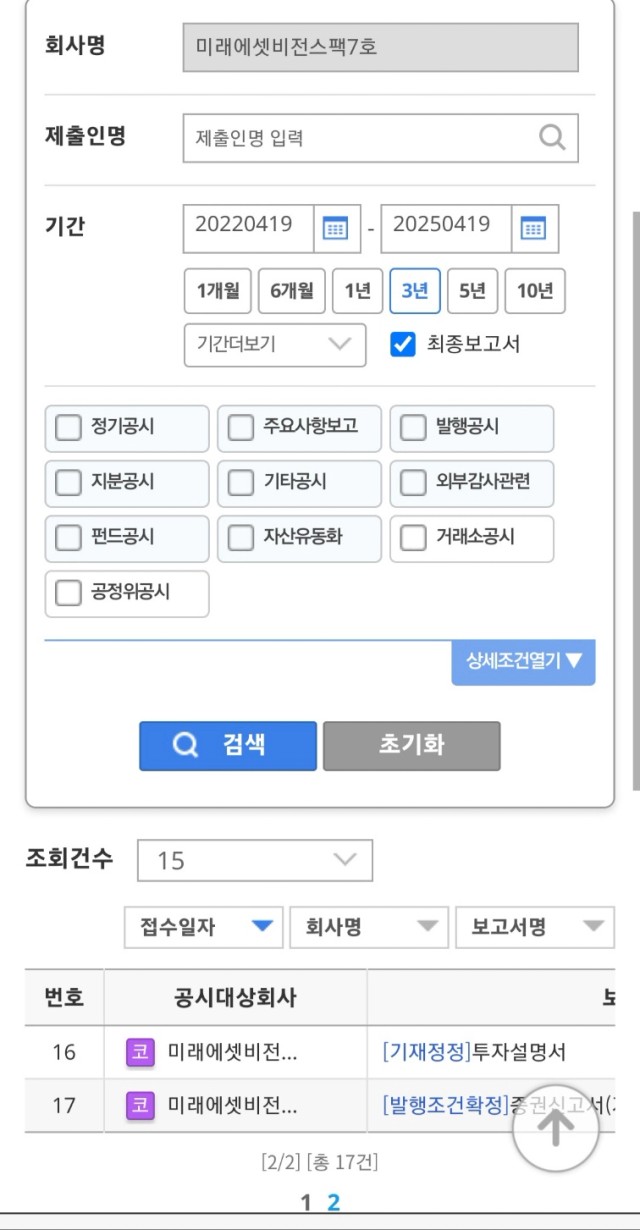The height and width of the screenshot is (1230, 640).
Task: Click the submitter name search magnifier icon
Action: pyautogui.click(x=552, y=138)
